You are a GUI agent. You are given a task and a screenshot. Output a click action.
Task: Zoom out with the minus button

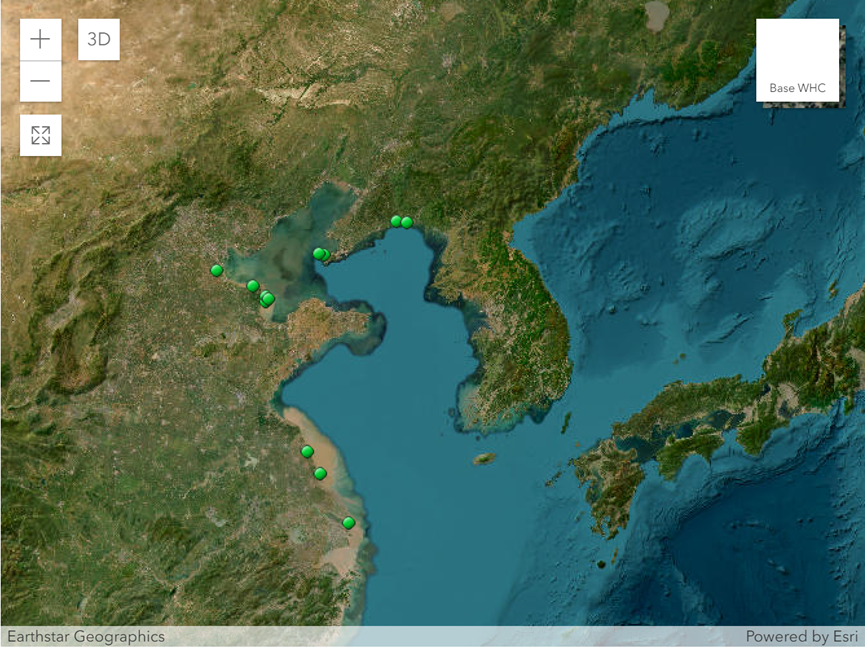tap(40, 81)
